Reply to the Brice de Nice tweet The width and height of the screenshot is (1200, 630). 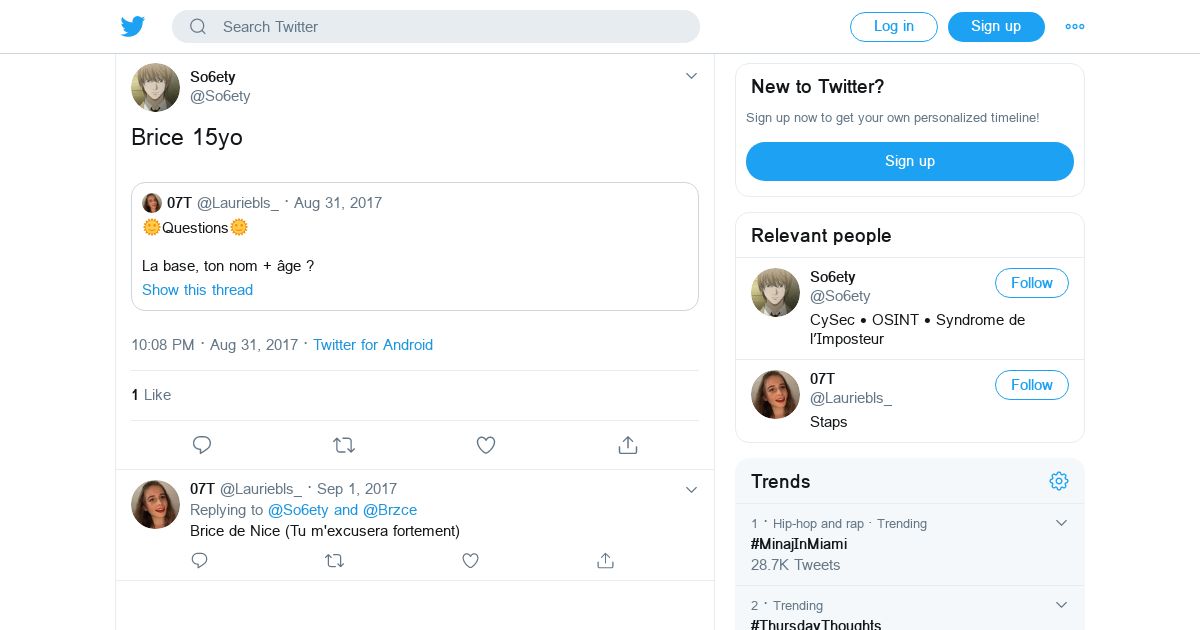pyautogui.click(x=200, y=561)
